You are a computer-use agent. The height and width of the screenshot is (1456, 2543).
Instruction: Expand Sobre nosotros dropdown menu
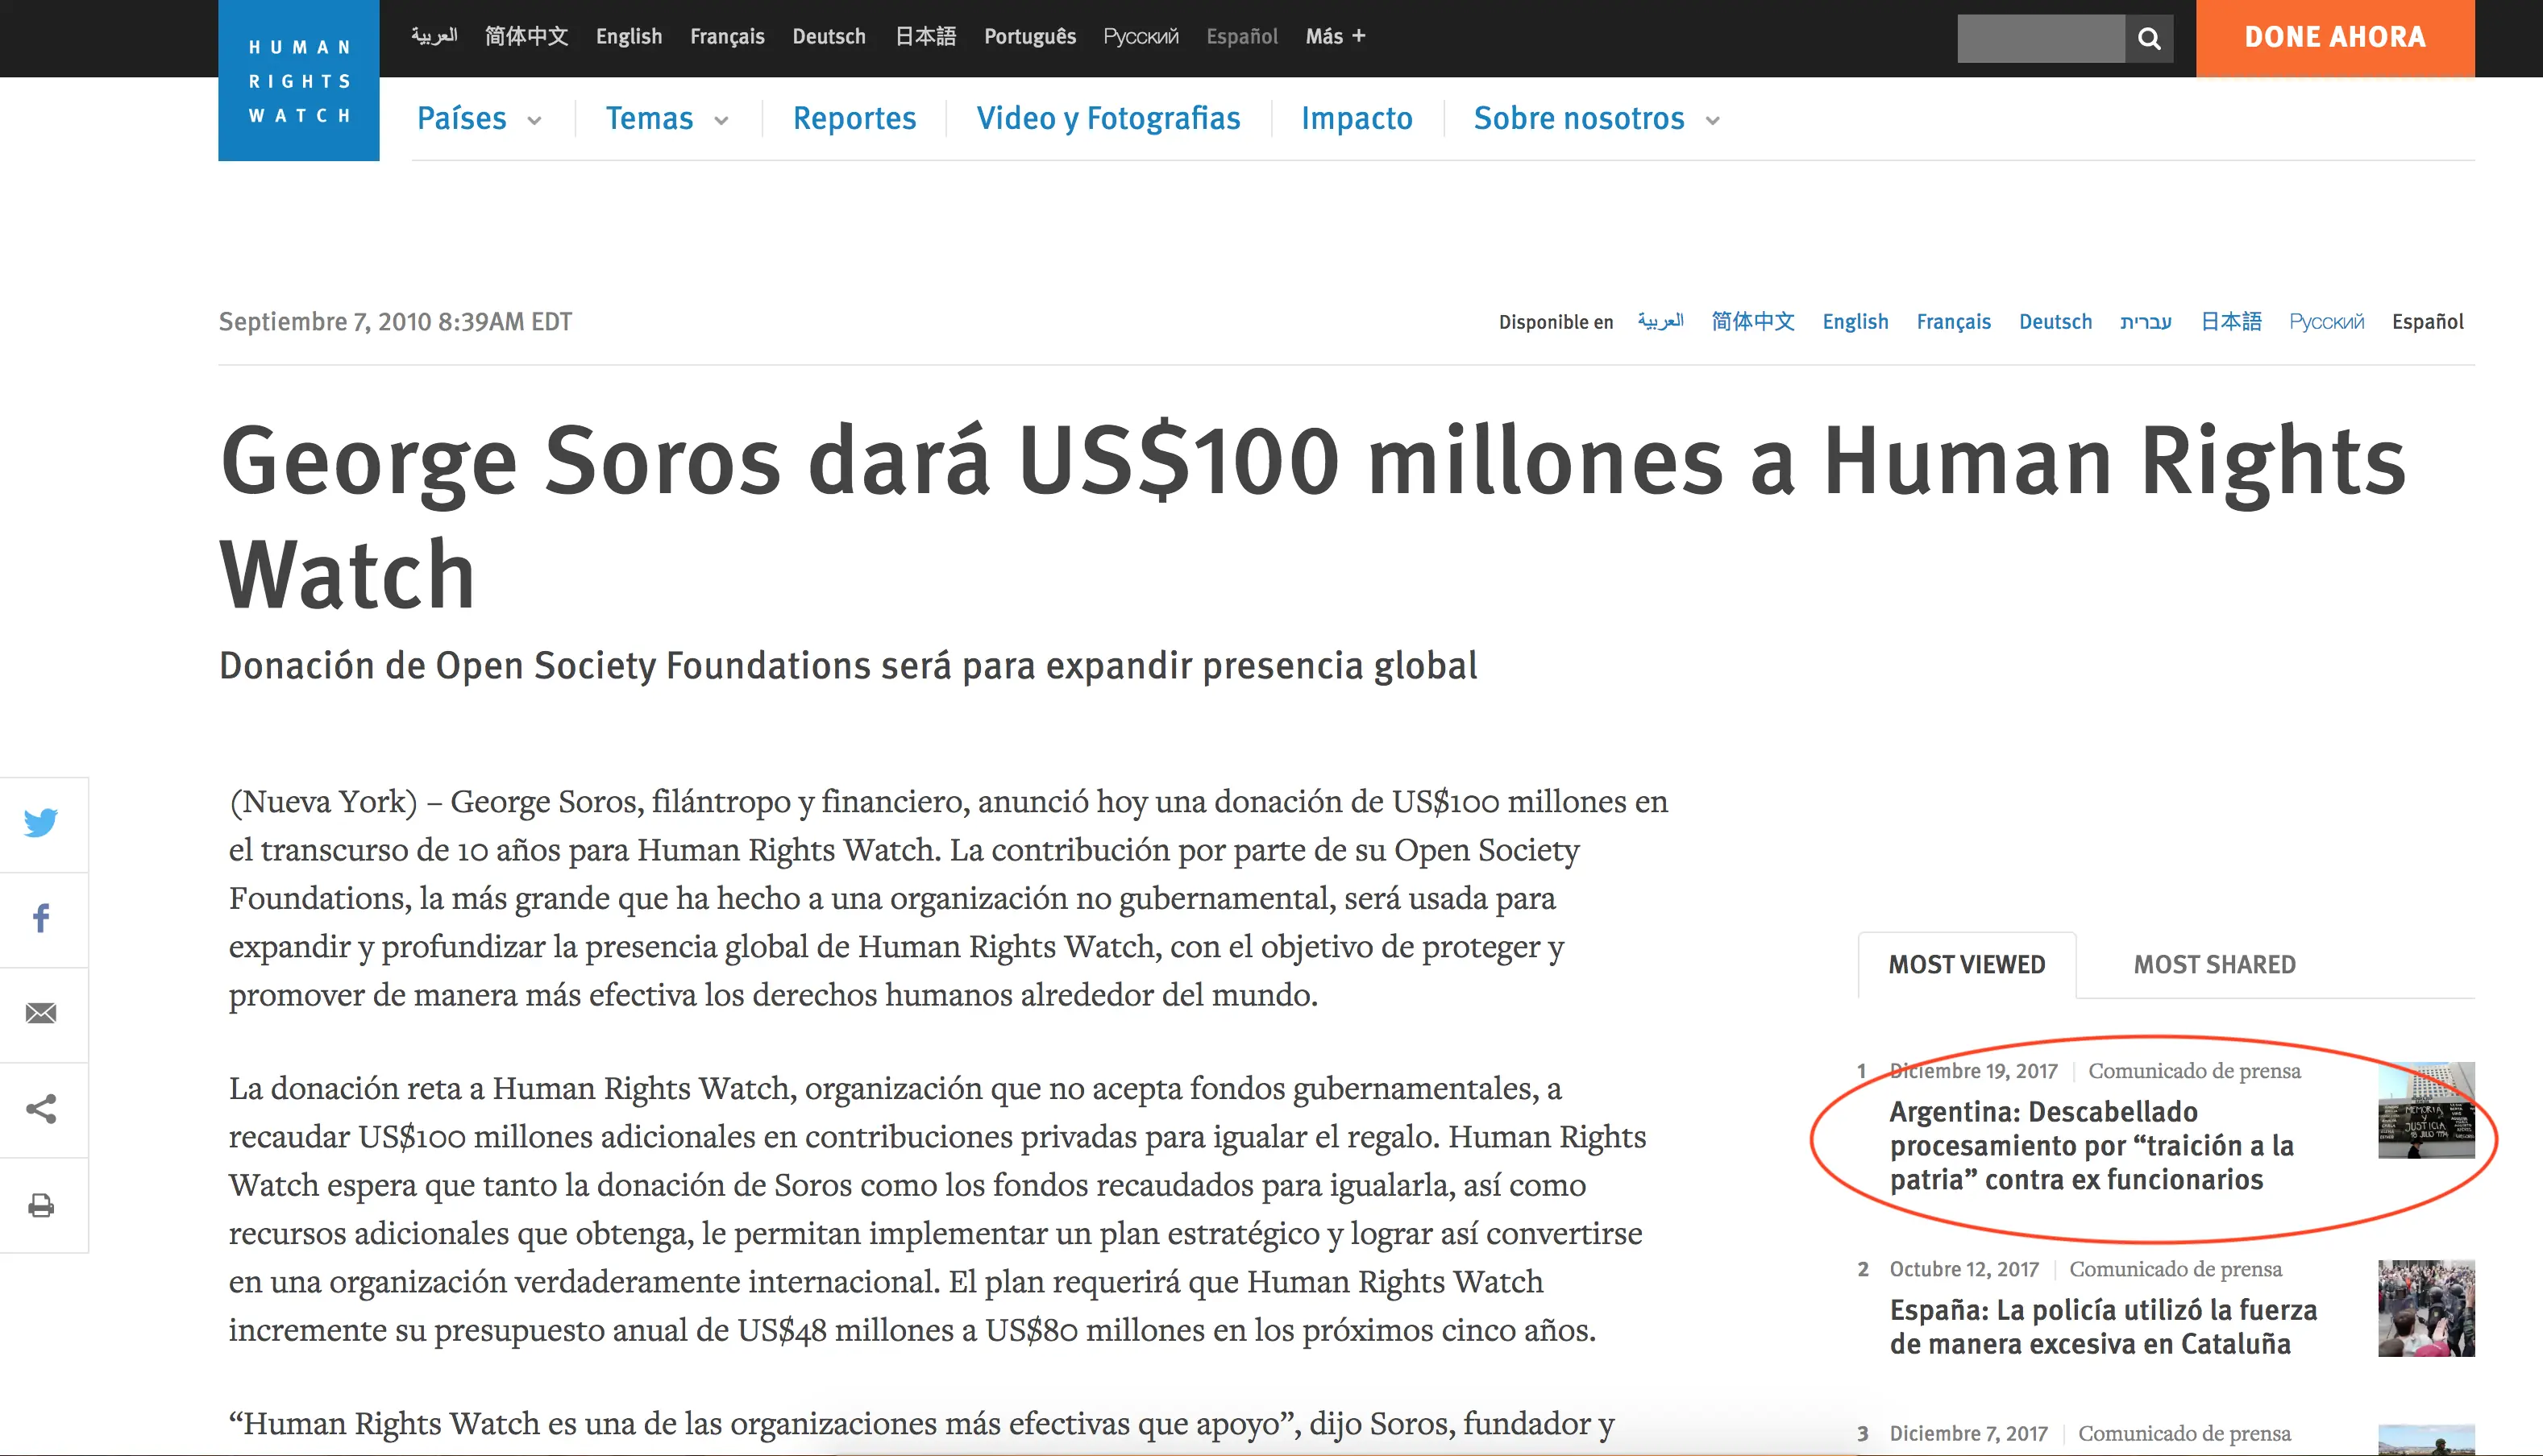[x=1596, y=119]
